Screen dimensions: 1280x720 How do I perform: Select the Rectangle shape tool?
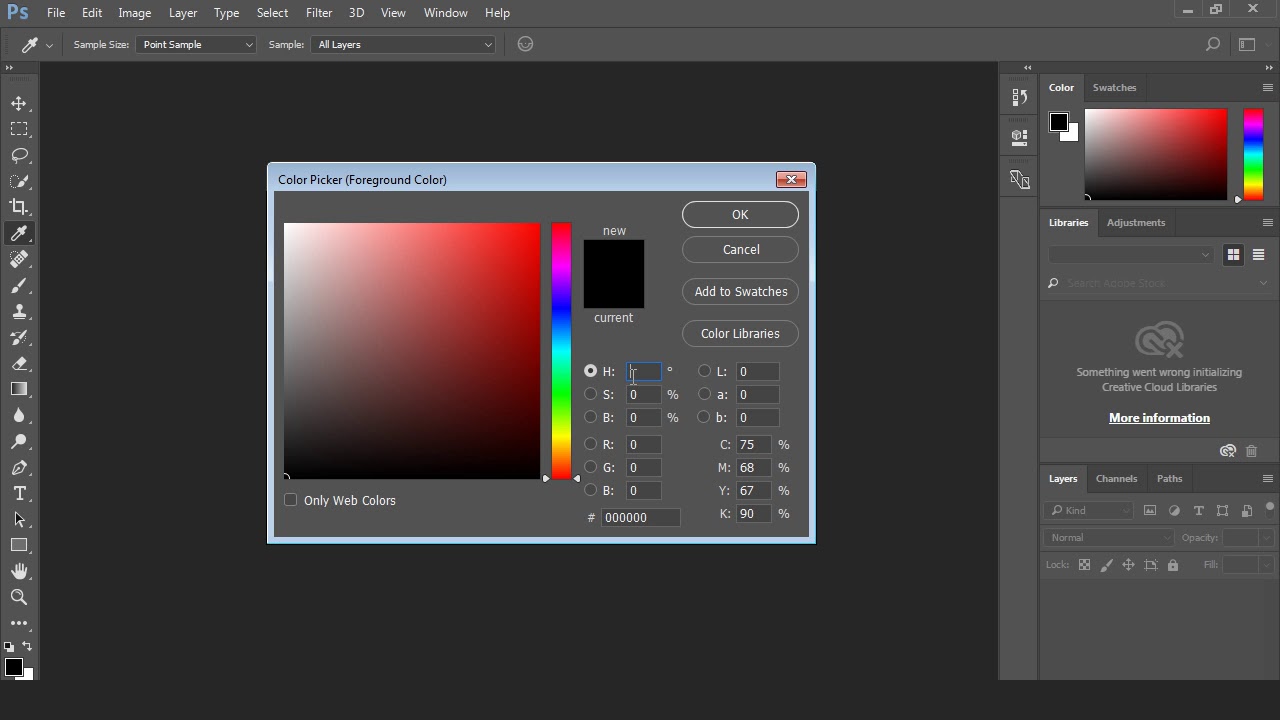point(19,545)
